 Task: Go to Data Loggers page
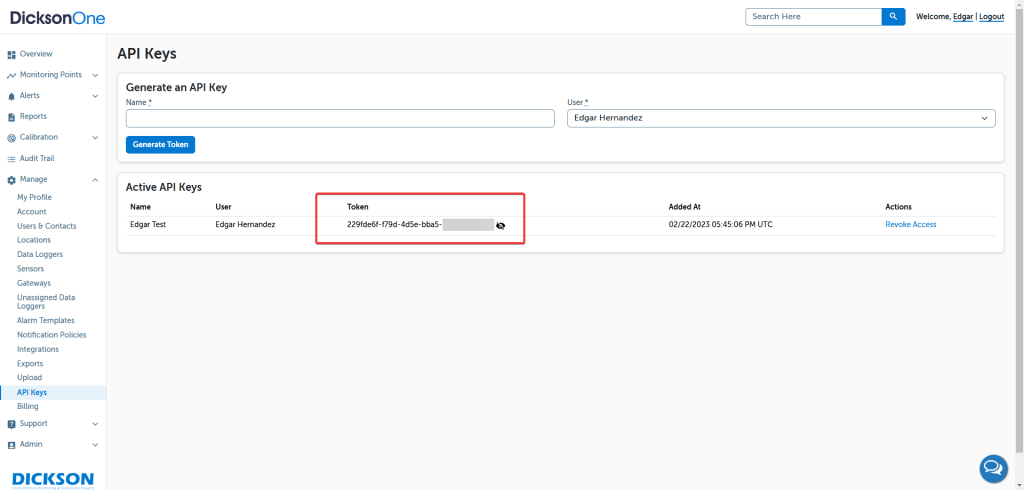39,255
